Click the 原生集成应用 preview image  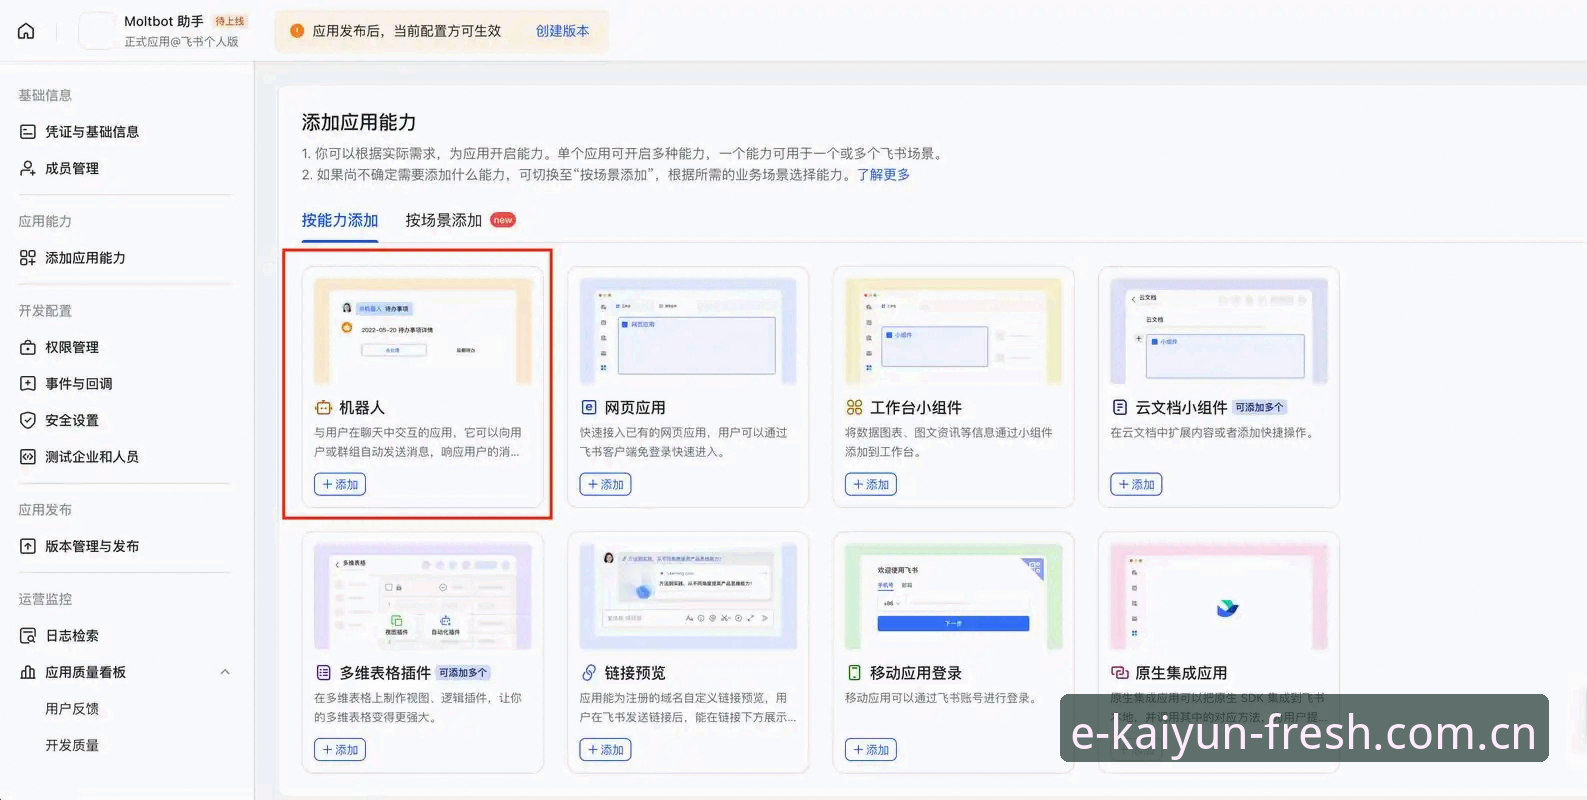1219,597
